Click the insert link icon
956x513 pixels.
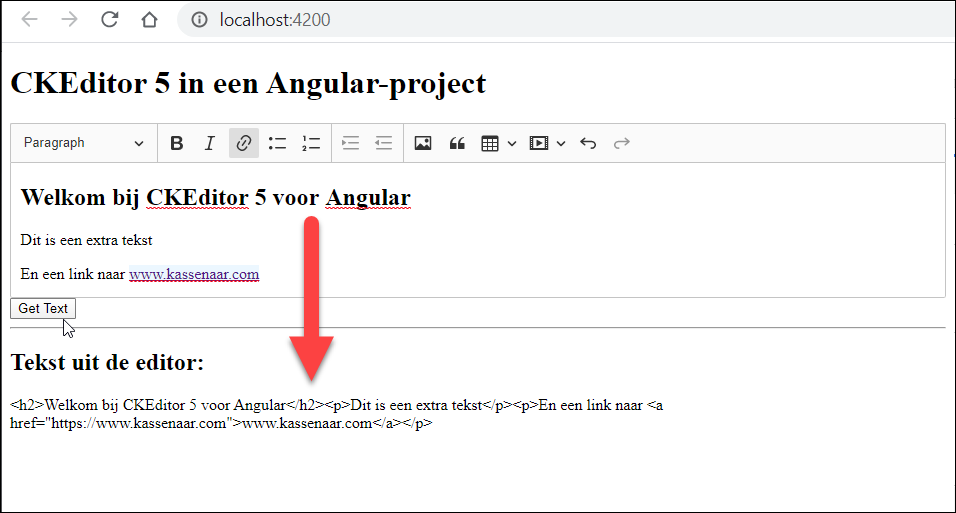tap(244, 143)
